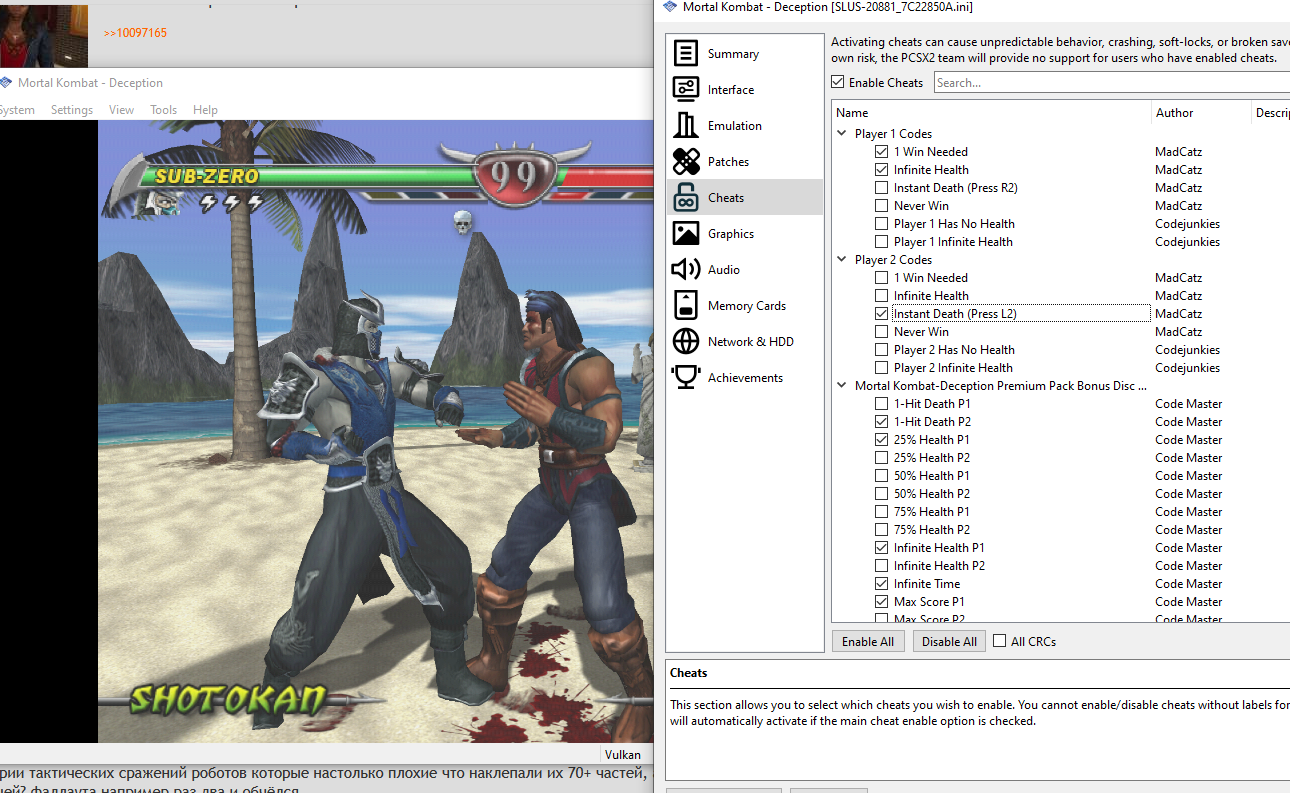Select the 75% Health P2 cheat name
Image resolution: width=1290 pixels, height=793 pixels.
point(932,530)
